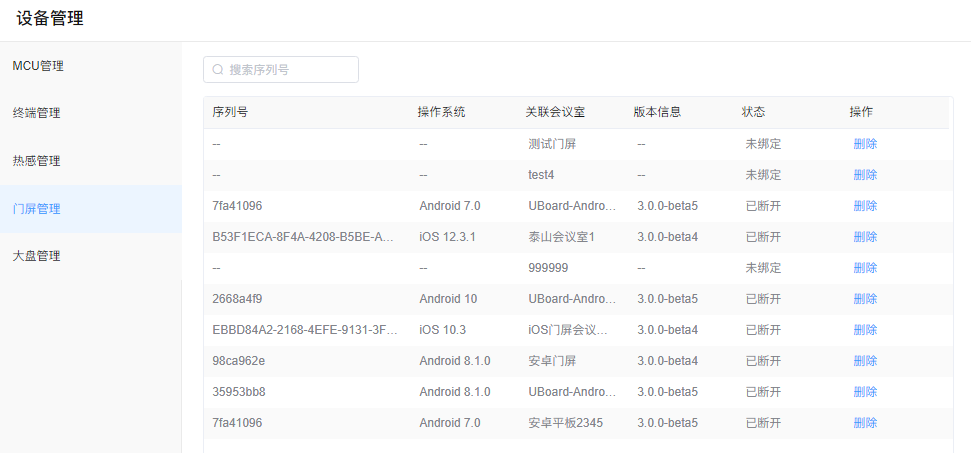Select 热感管理 from the sidebar

tap(37, 161)
